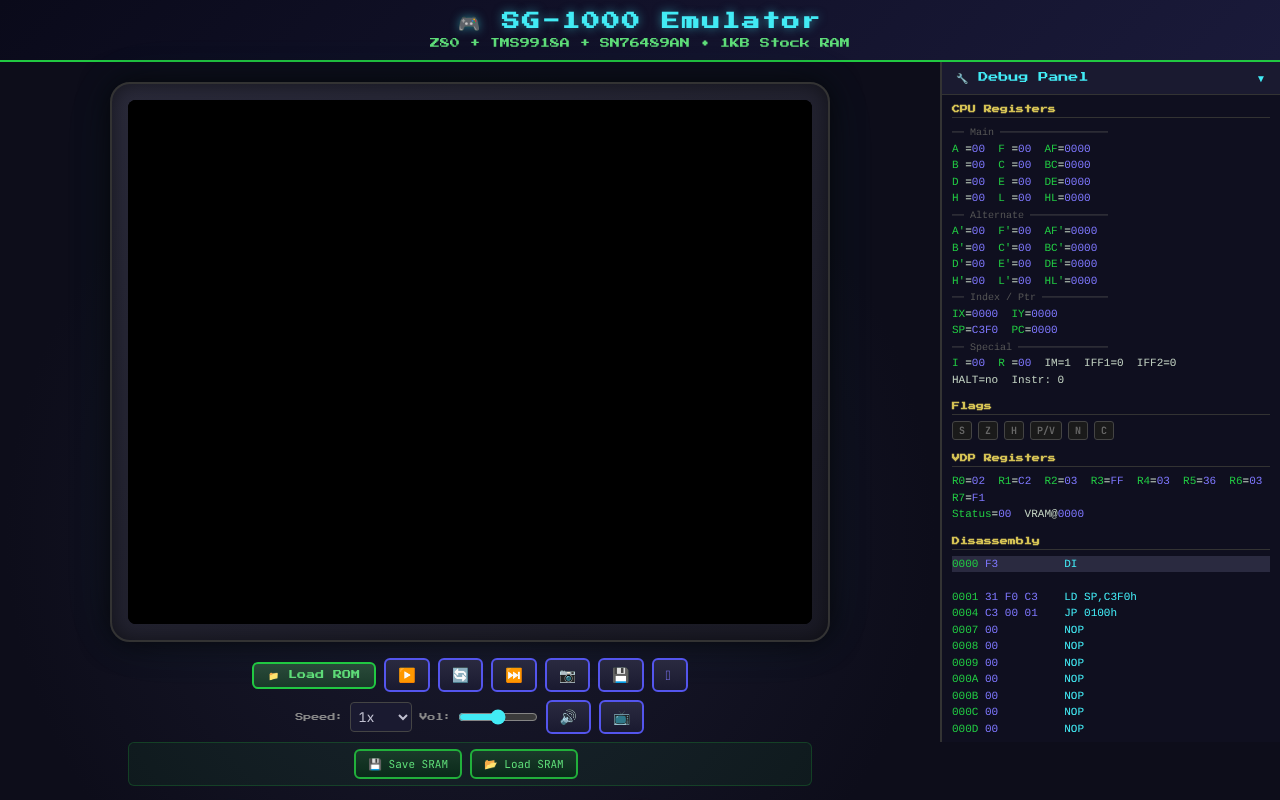This screenshot has height=800, width=1280.
Task: Click the IFF1=0 value
Action: click(1104, 363)
